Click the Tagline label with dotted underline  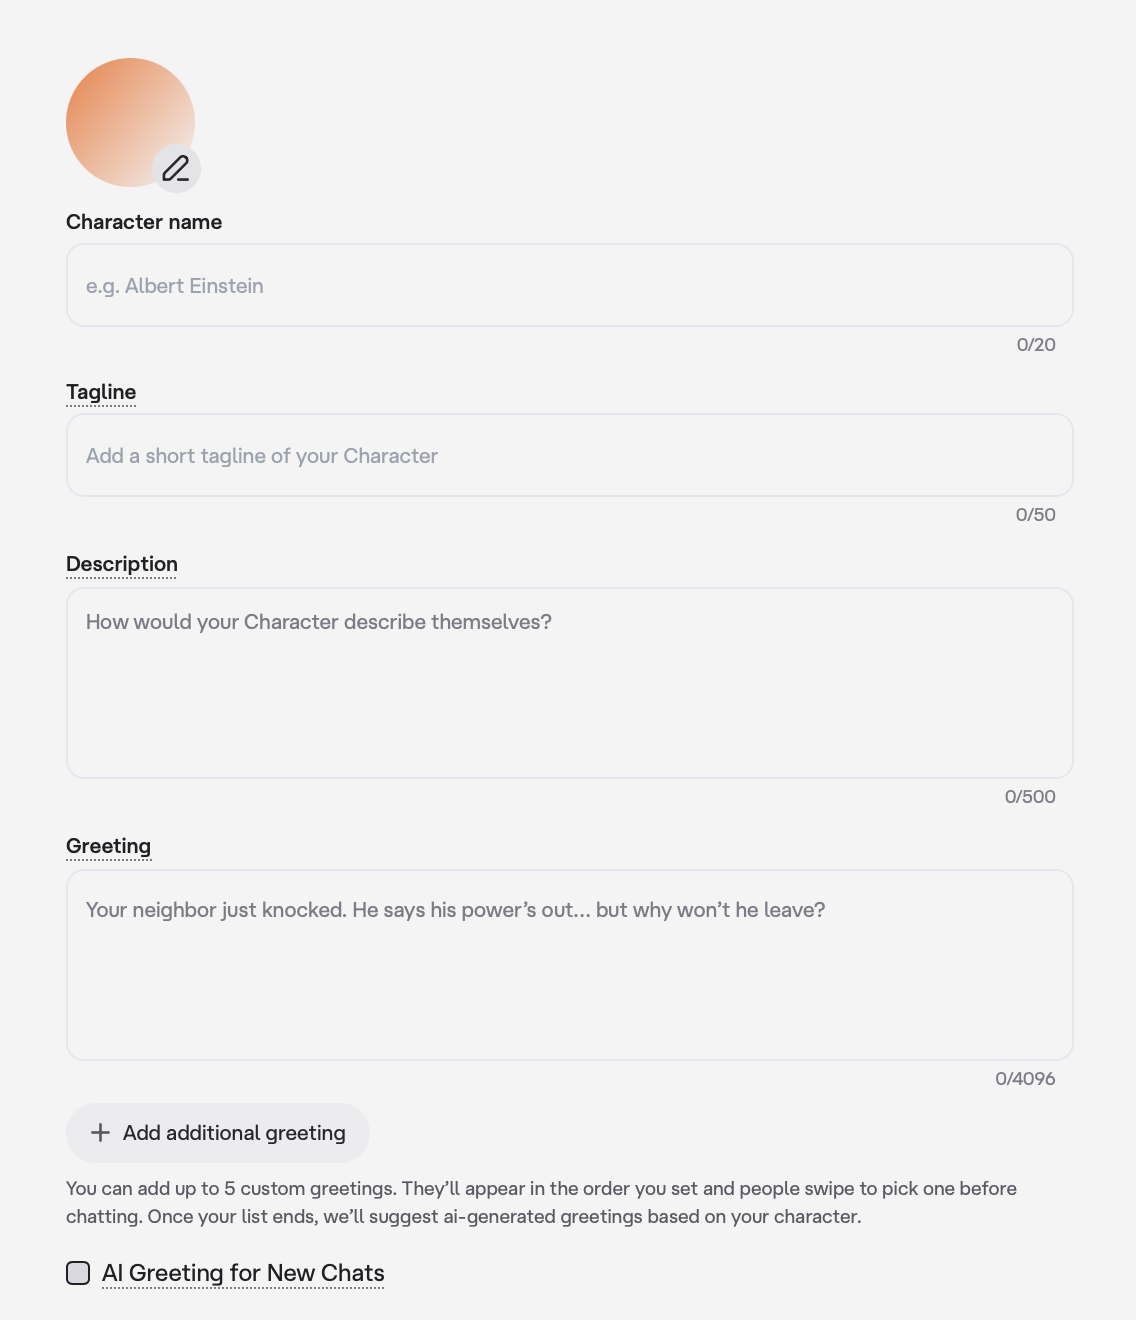[101, 392]
